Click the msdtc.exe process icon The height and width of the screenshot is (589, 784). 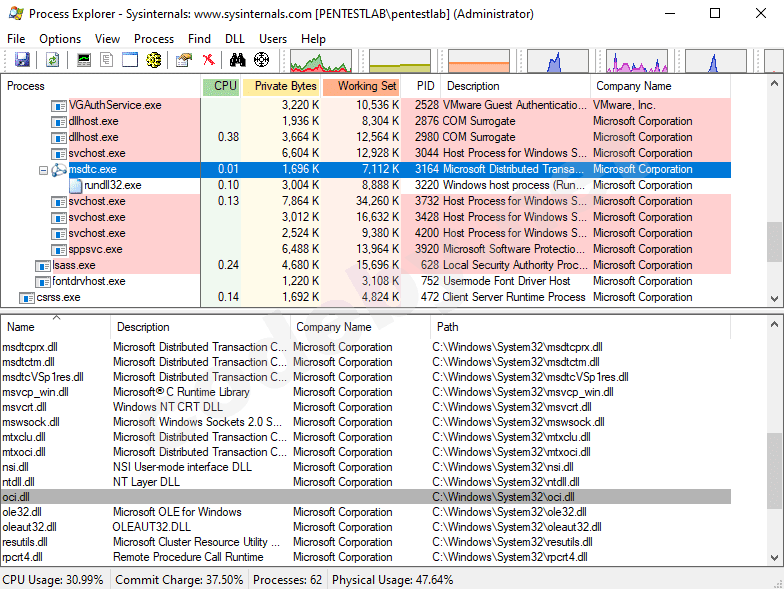tap(59, 170)
